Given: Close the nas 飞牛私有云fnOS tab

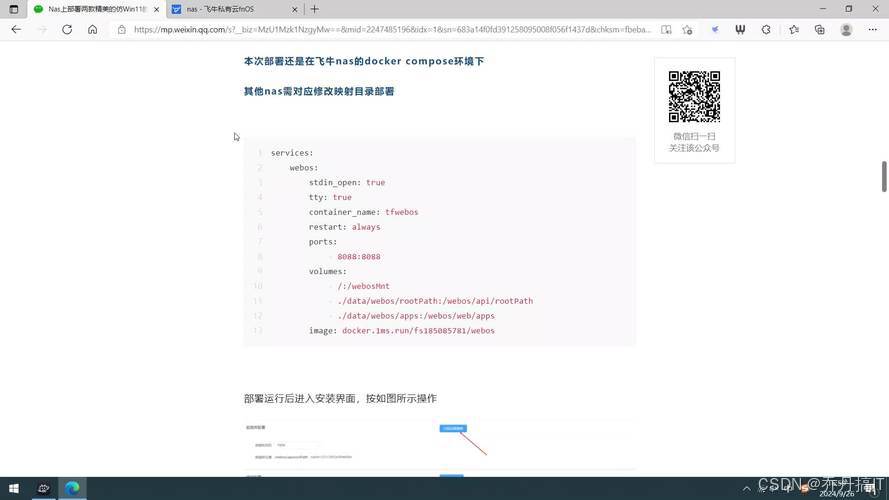Looking at the screenshot, I should coord(295,10).
